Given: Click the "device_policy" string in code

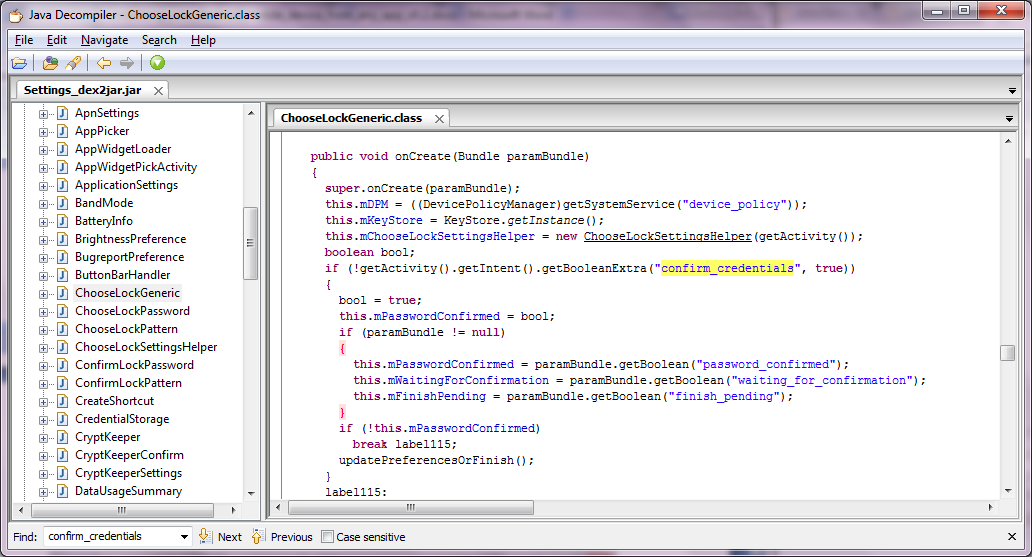Looking at the screenshot, I should pos(734,205).
